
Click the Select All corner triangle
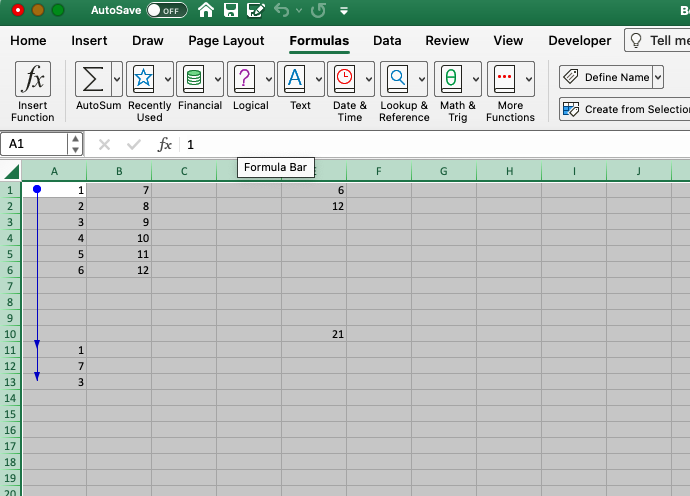point(11,171)
